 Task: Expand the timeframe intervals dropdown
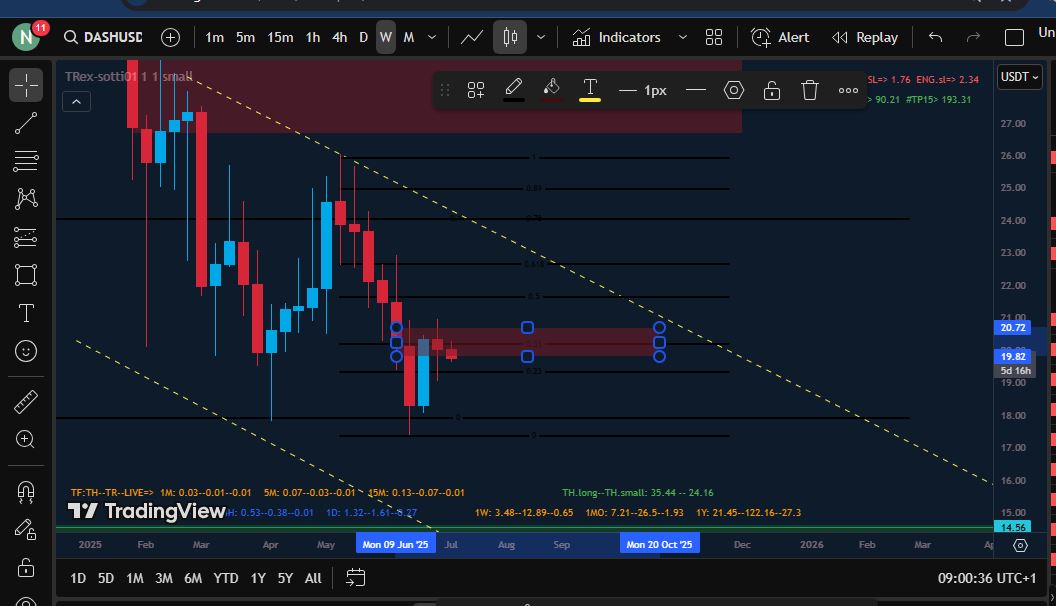point(432,37)
